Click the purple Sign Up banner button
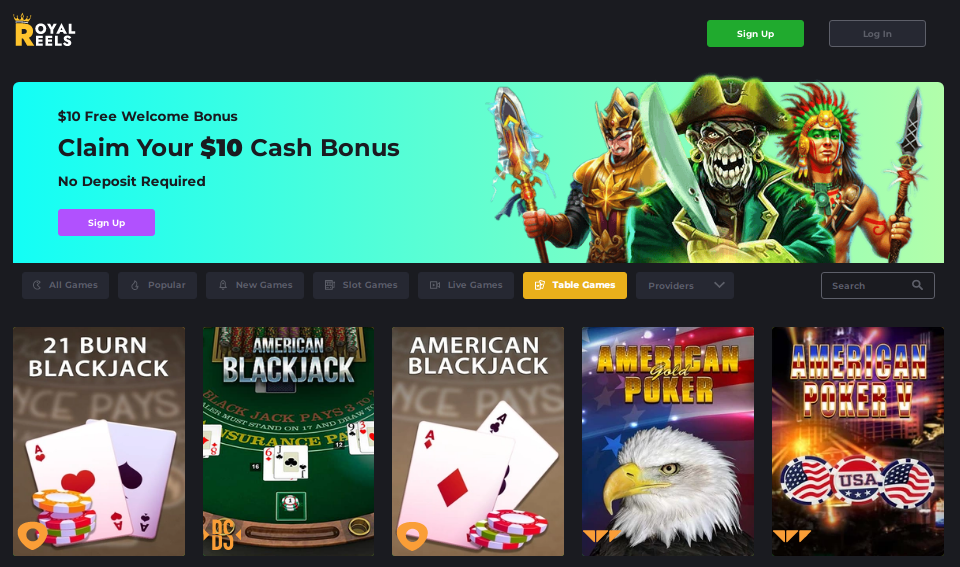Screen dimensions: 960x567 coord(107,222)
